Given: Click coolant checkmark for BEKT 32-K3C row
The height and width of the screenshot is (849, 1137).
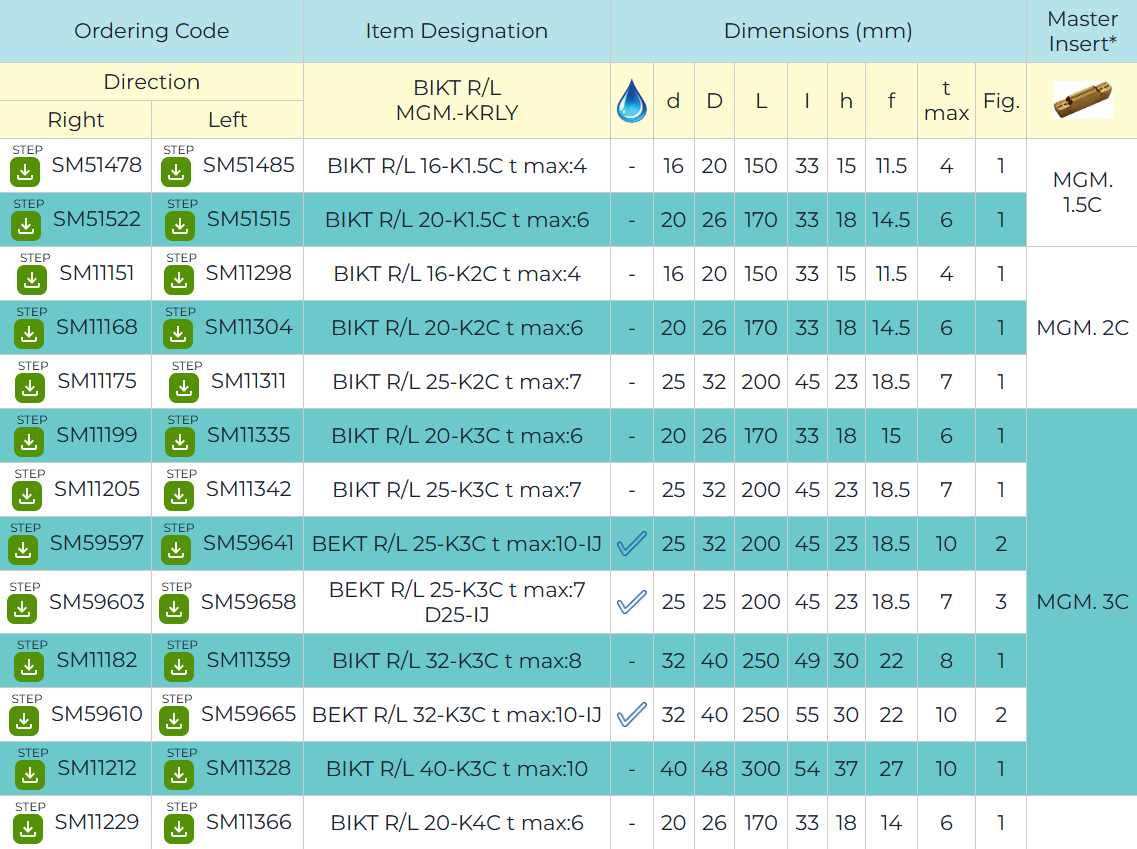Looking at the screenshot, I should point(631,715).
